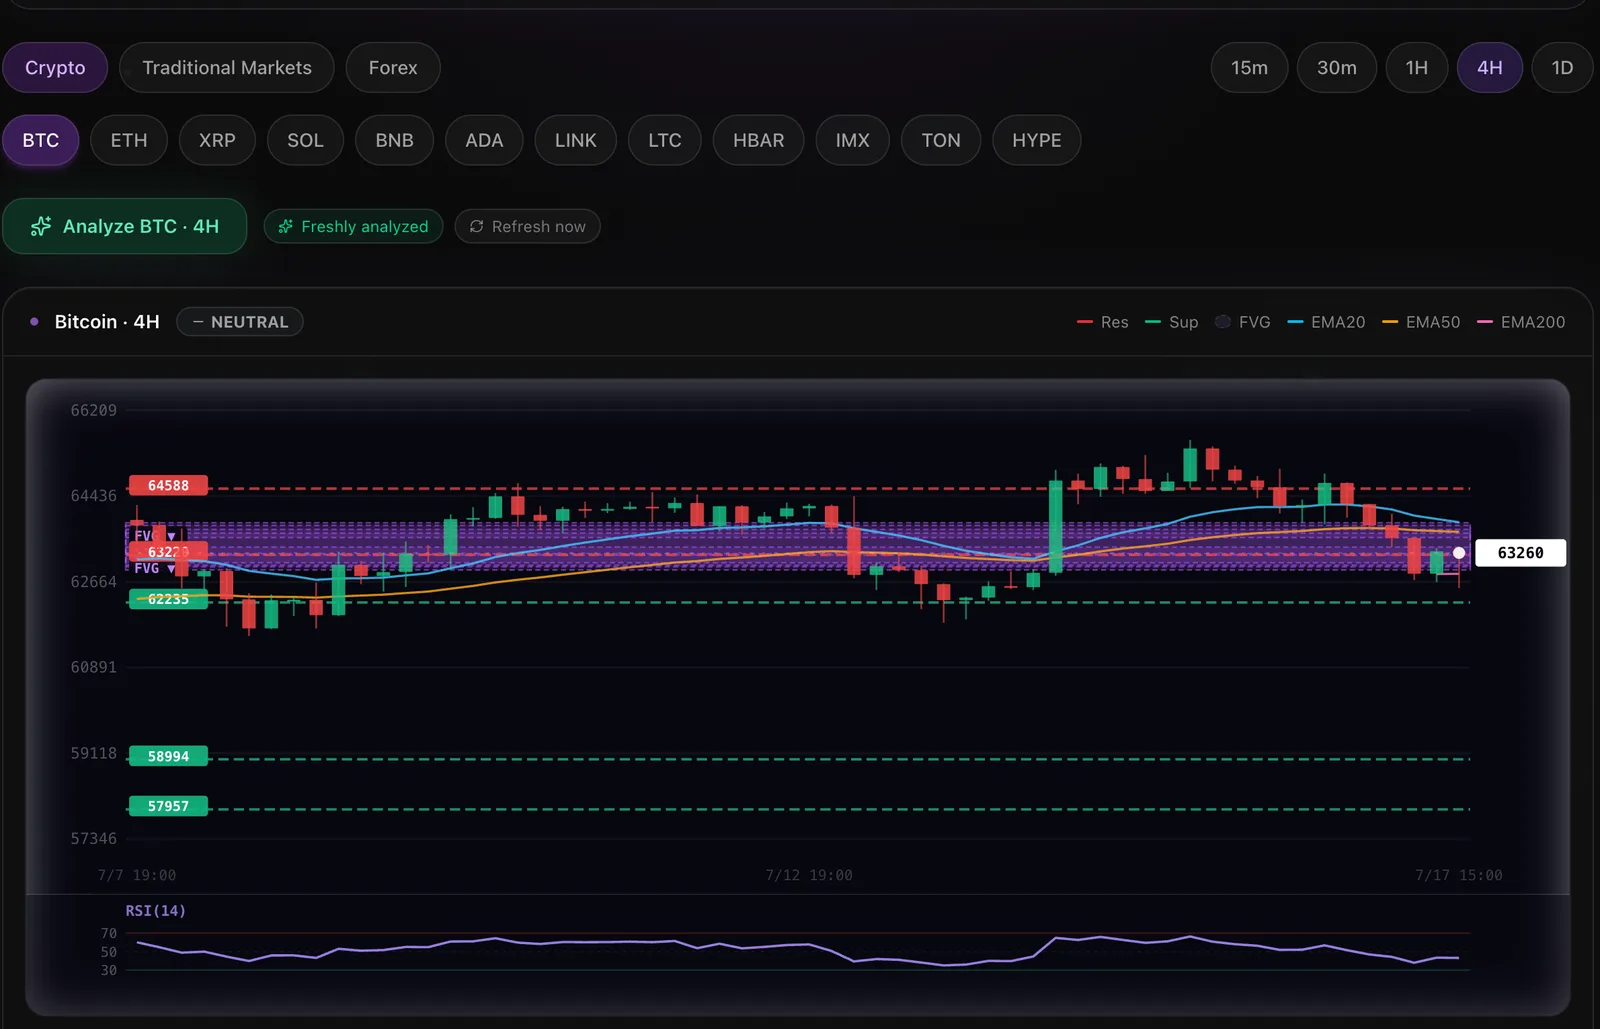Choose the 30m timeframe
This screenshot has width=1600, height=1029.
[x=1337, y=68]
